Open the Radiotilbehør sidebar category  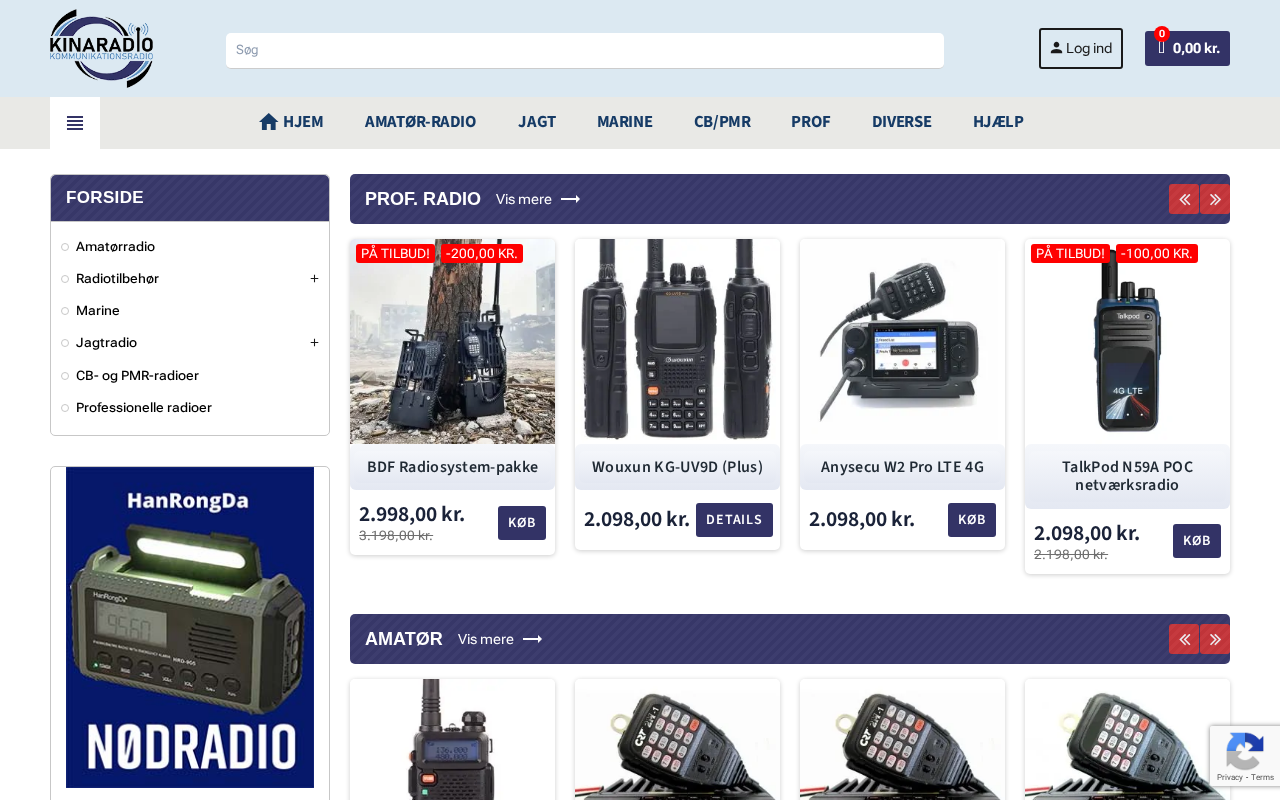117,278
